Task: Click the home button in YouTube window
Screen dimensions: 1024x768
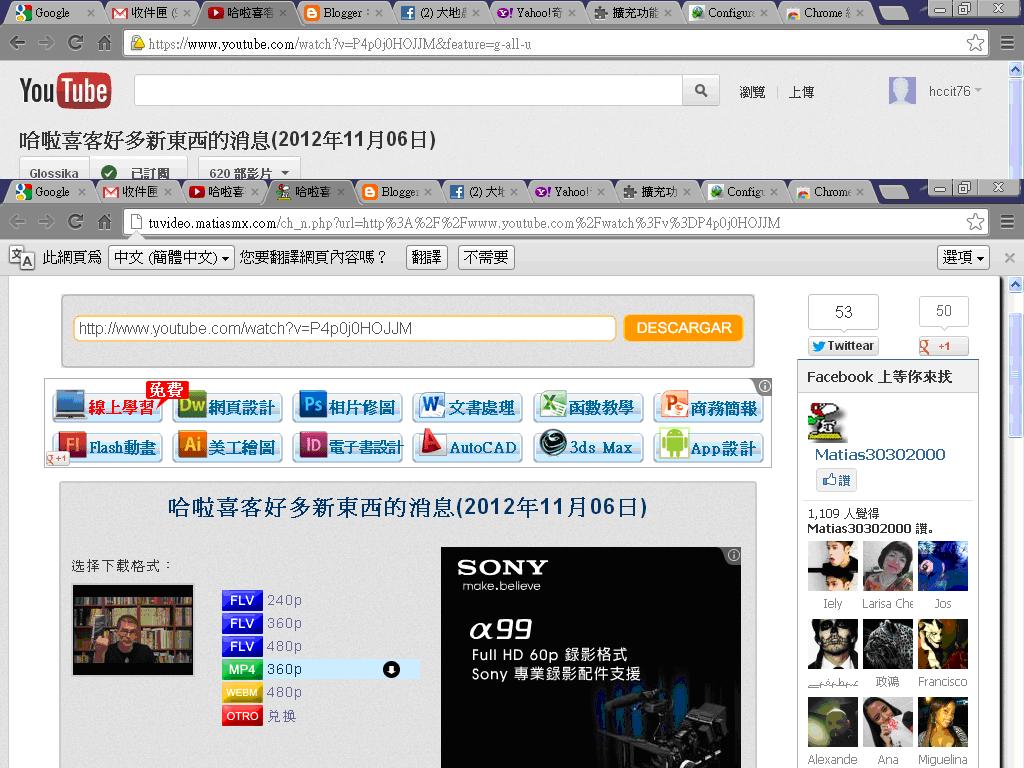Action: [x=104, y=44]
